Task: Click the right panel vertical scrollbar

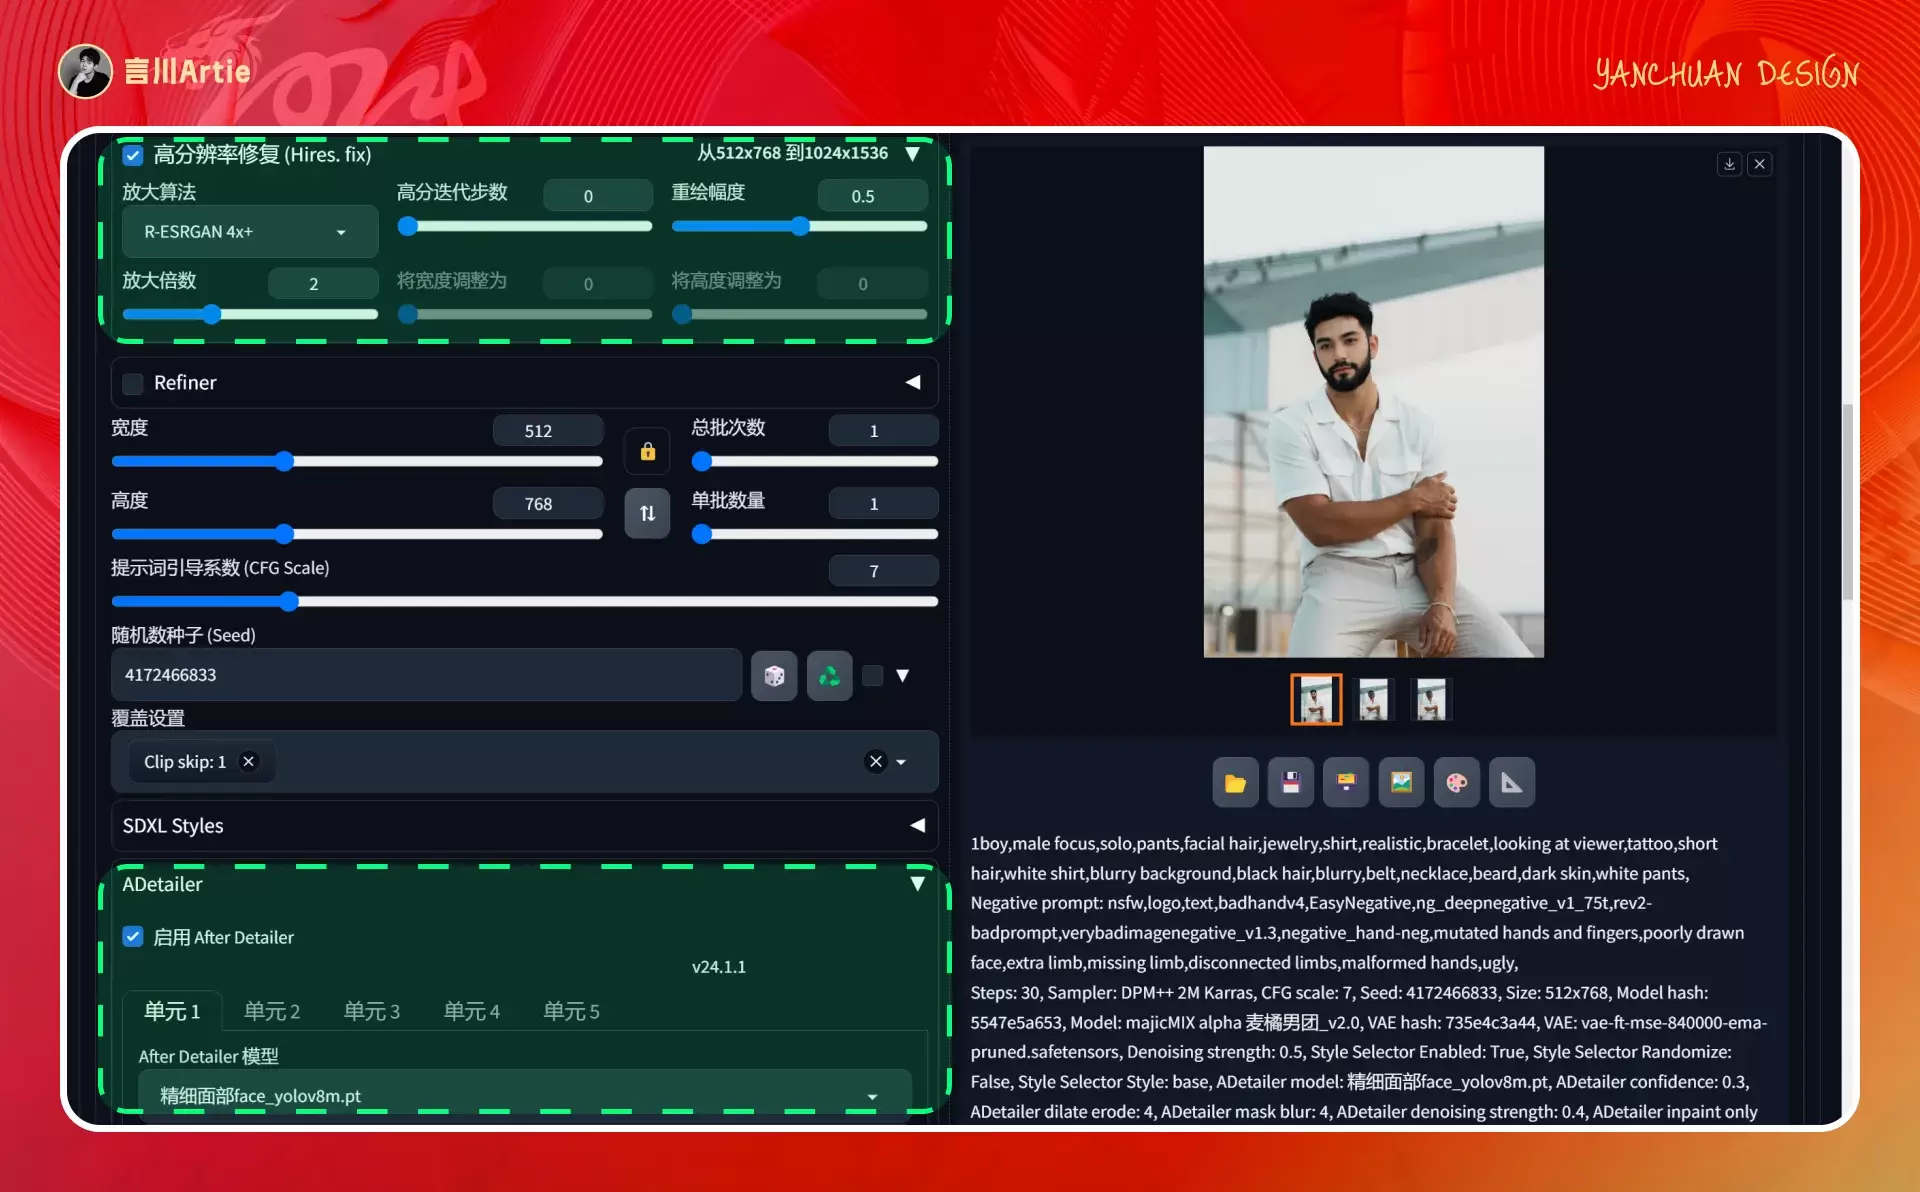Action: [x=1848, y=500]
